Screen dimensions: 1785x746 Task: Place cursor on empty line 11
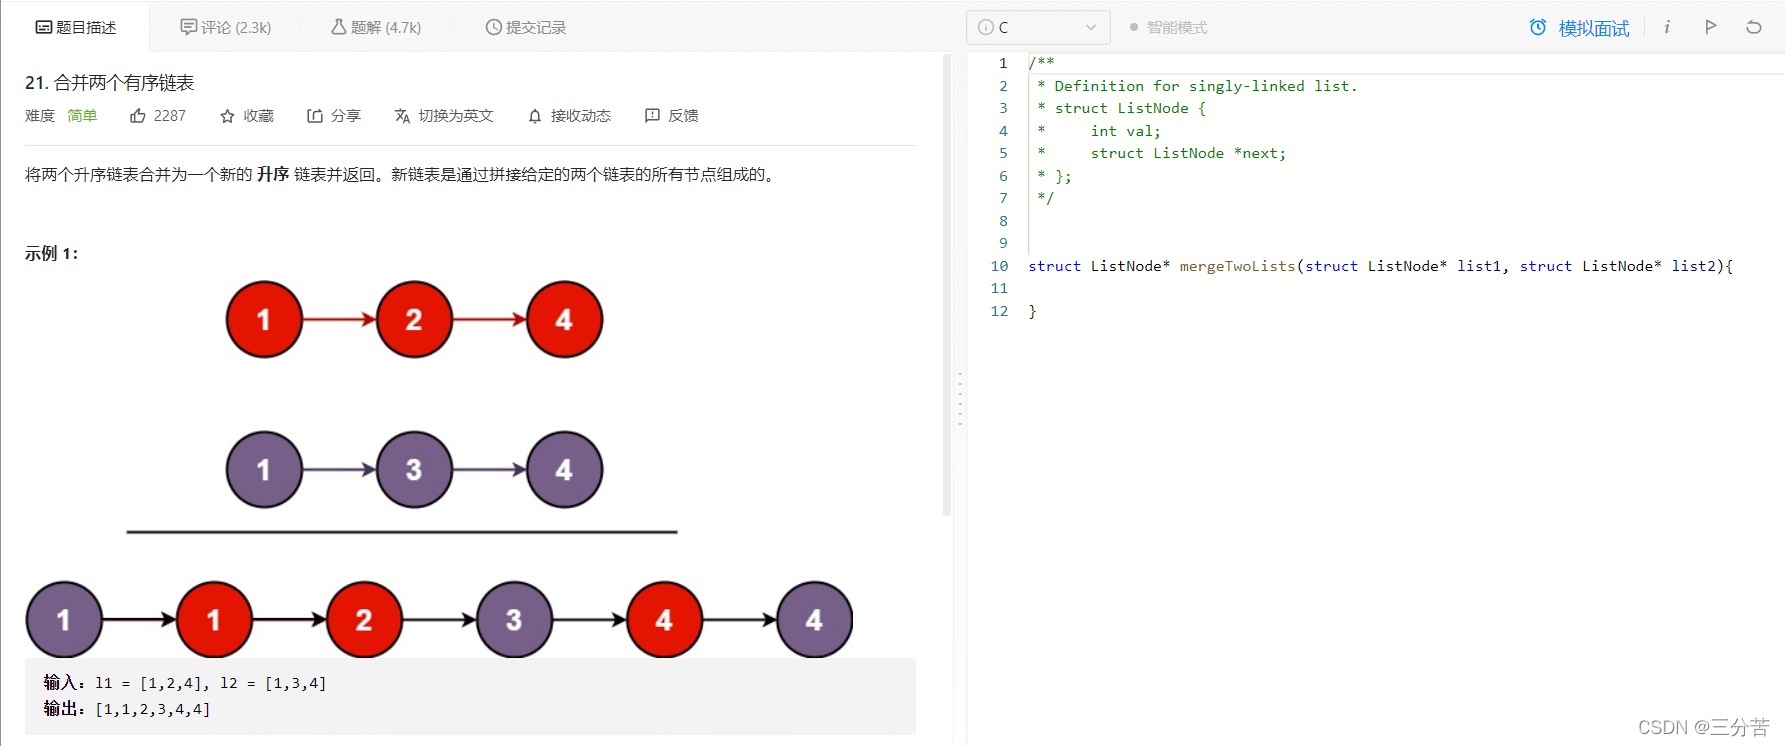(1200, 289)
